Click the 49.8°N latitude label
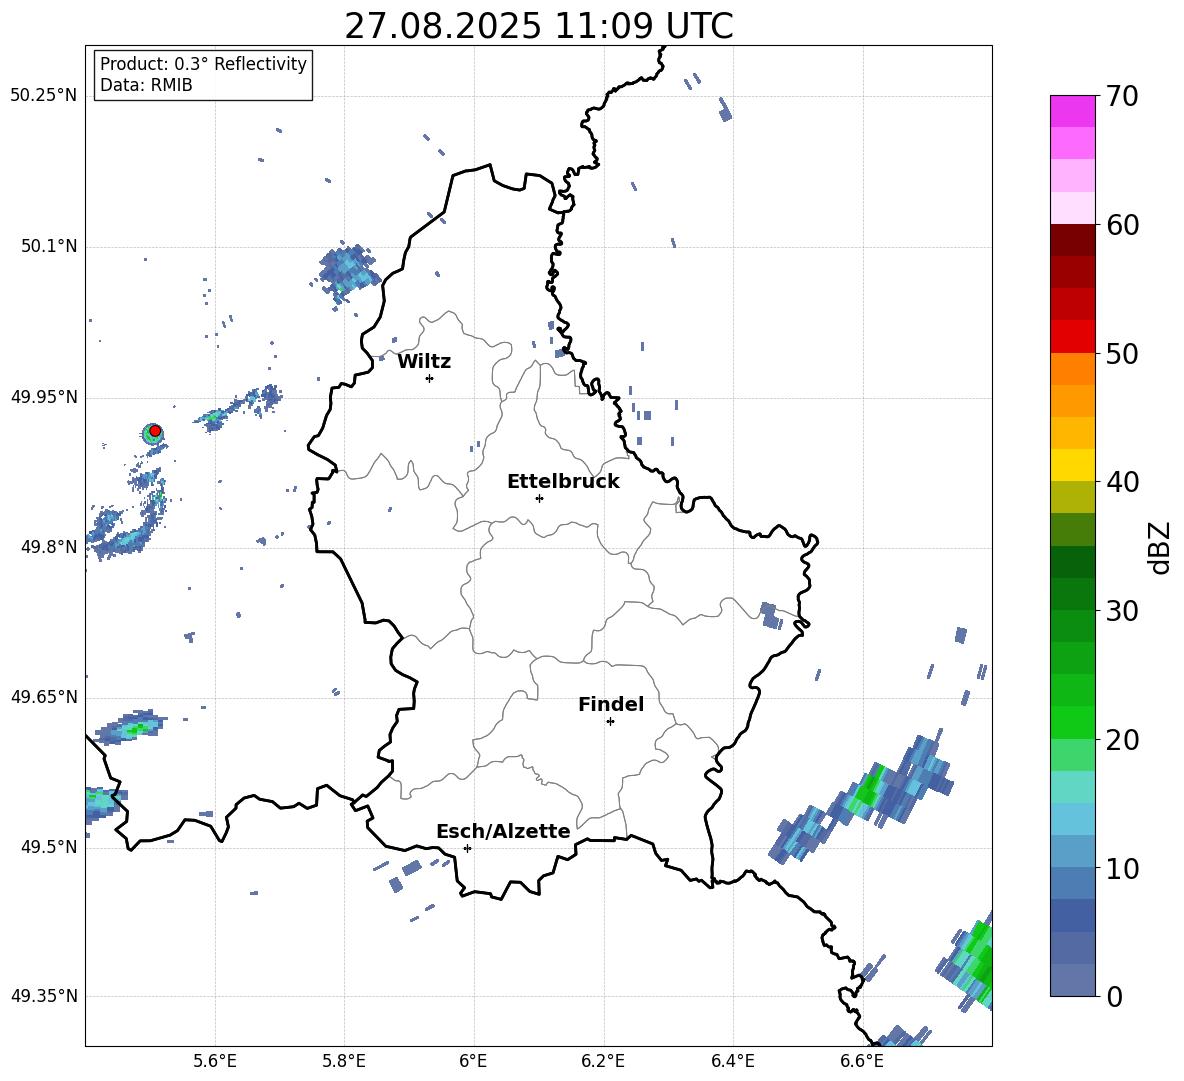 click(49, 547)
